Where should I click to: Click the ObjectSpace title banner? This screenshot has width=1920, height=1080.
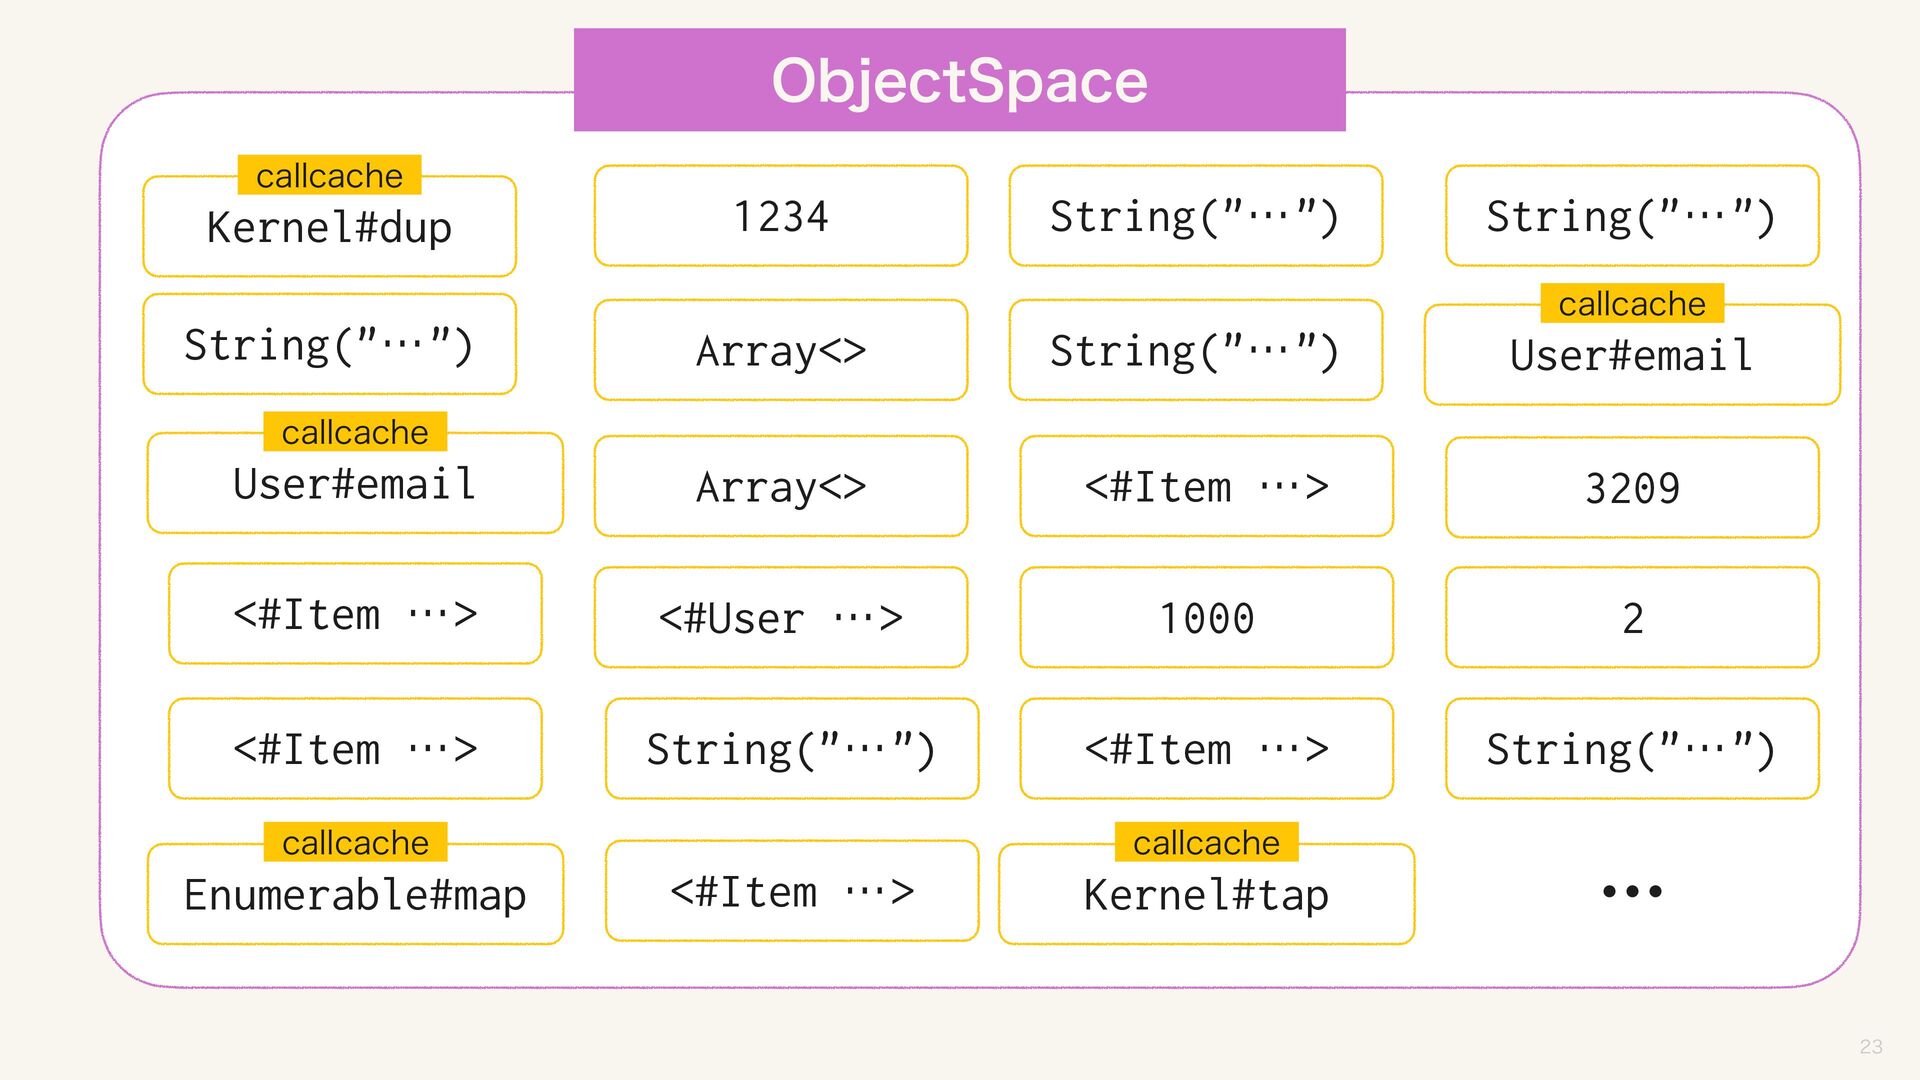coord(959,80)
